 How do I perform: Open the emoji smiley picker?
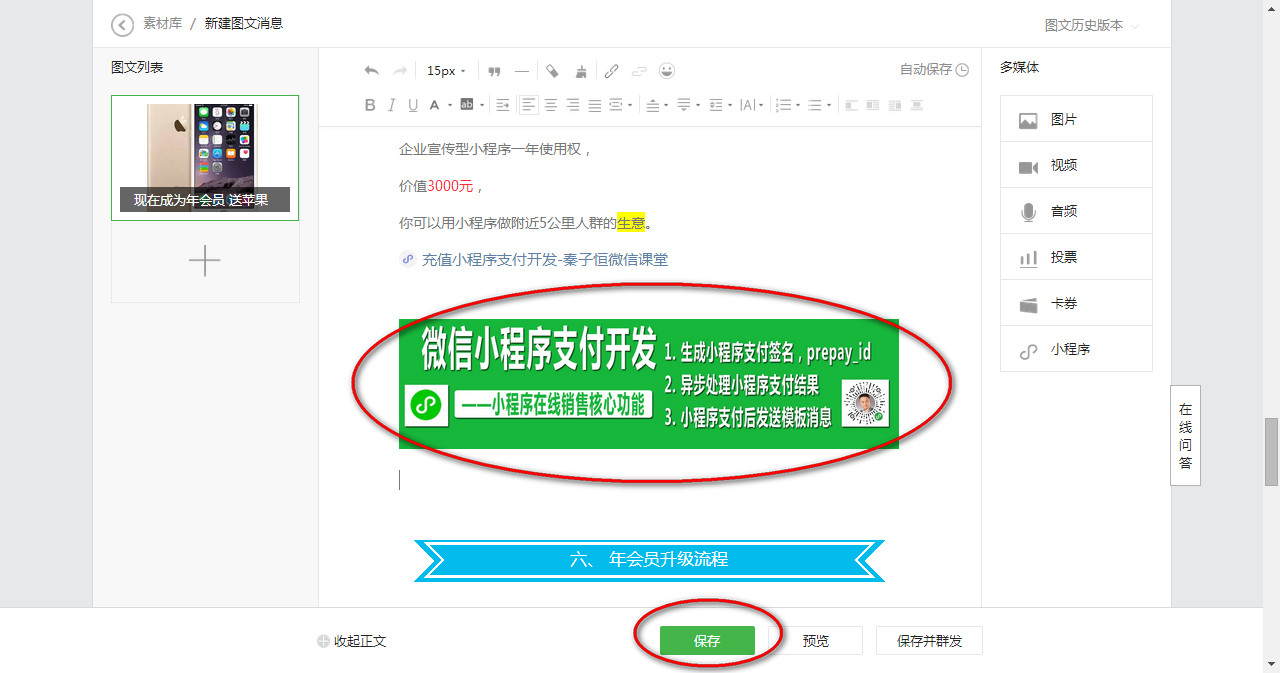[x=667, y=70]
